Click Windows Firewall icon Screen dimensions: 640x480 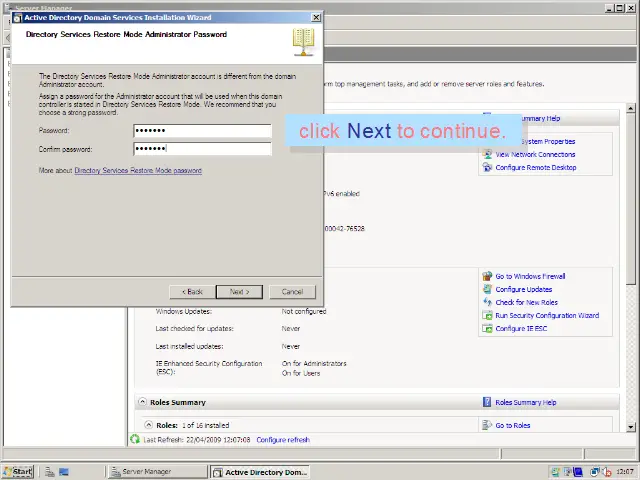(487, 276)
